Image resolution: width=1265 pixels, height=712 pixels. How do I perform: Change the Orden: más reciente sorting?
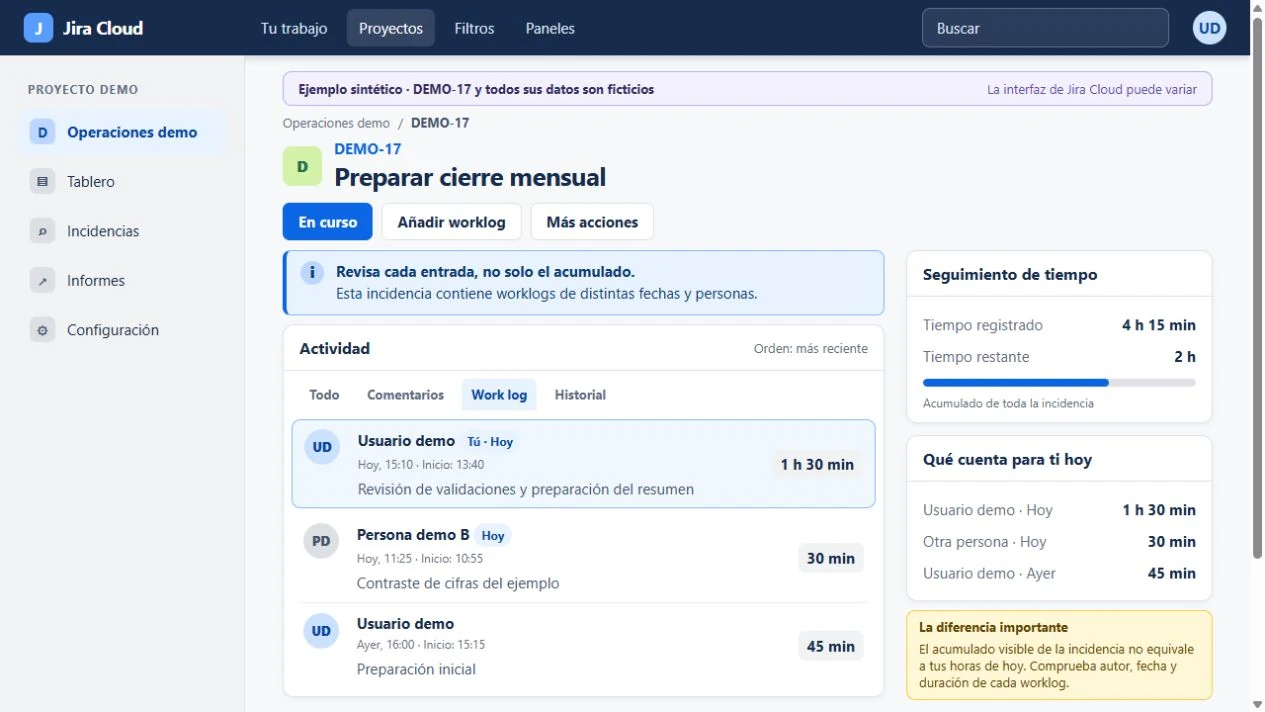click(x=811, y=349)
